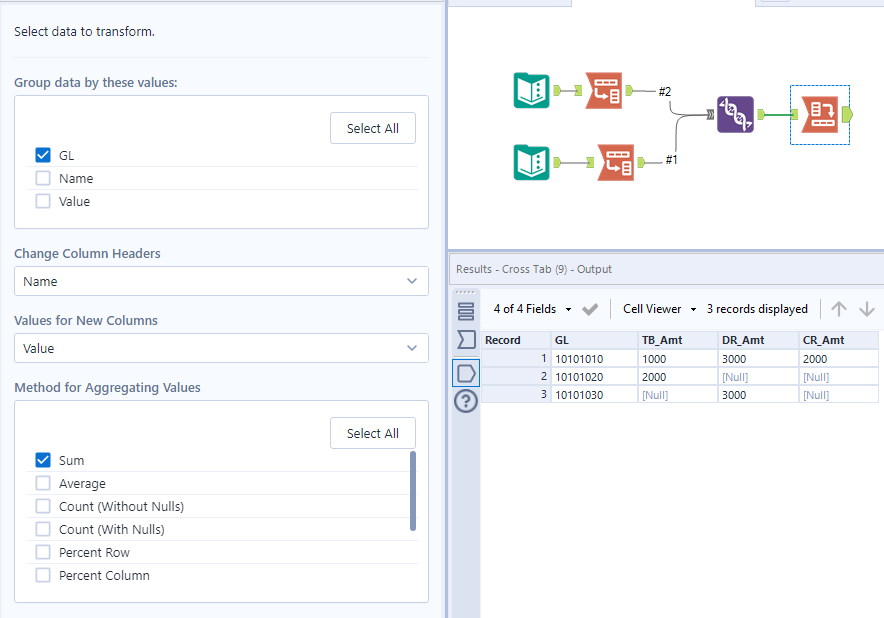Uncheck the GL group-by checkbox
This screenshot has width=884, height=618.
point(43,155)
